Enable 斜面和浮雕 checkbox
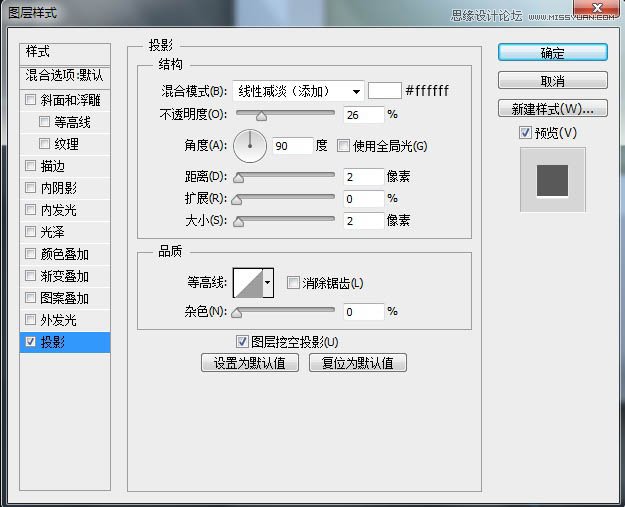The height and width of the screenshot is (507, 625). (x=30, y=99)
